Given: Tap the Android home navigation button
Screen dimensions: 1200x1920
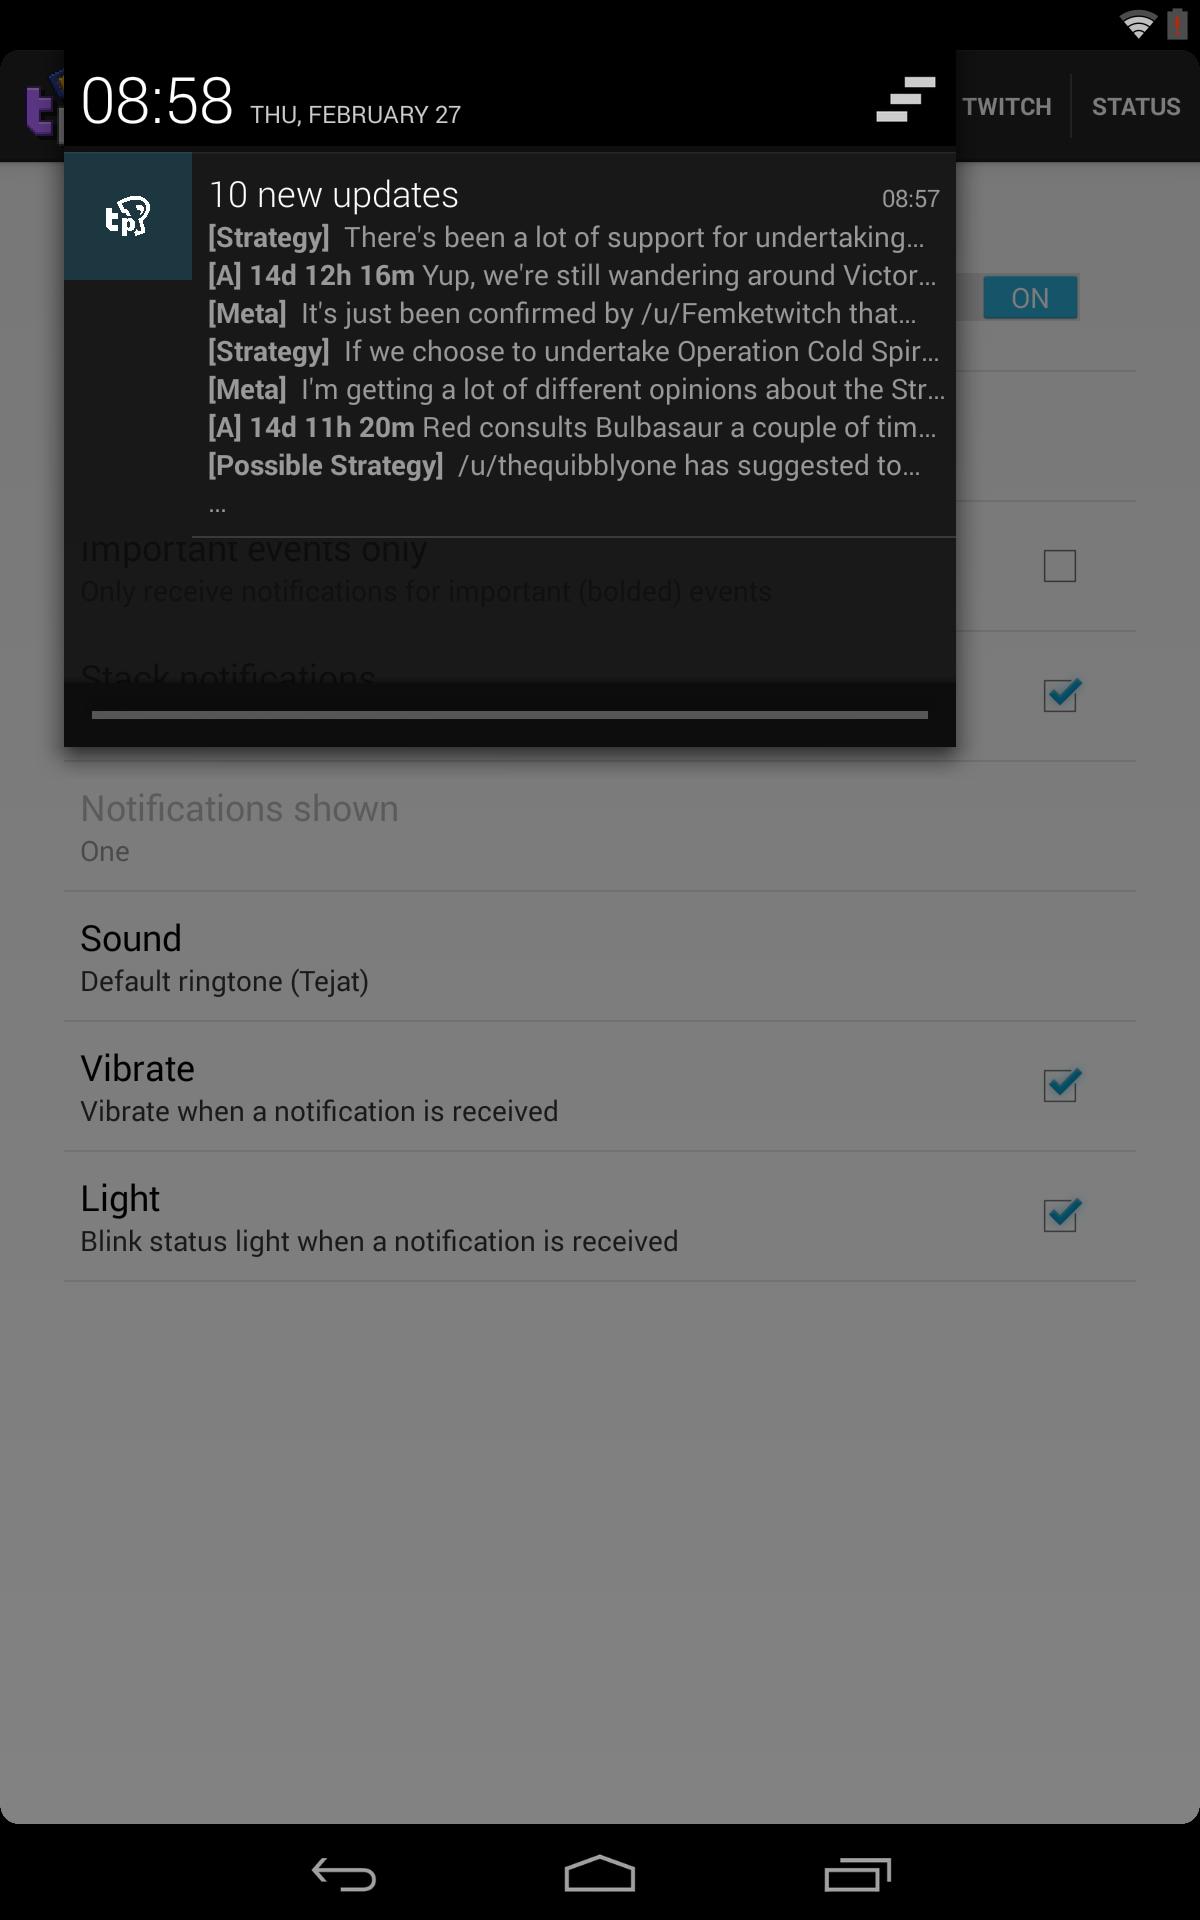Looking at the screenshot, I should [x=600, y=1874].
